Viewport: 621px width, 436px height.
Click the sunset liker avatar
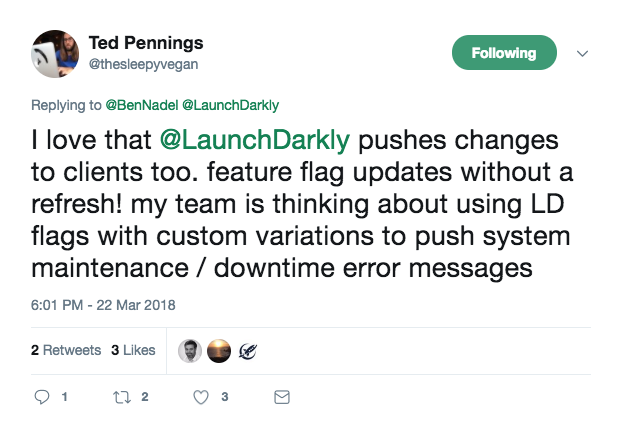[217, 350]
